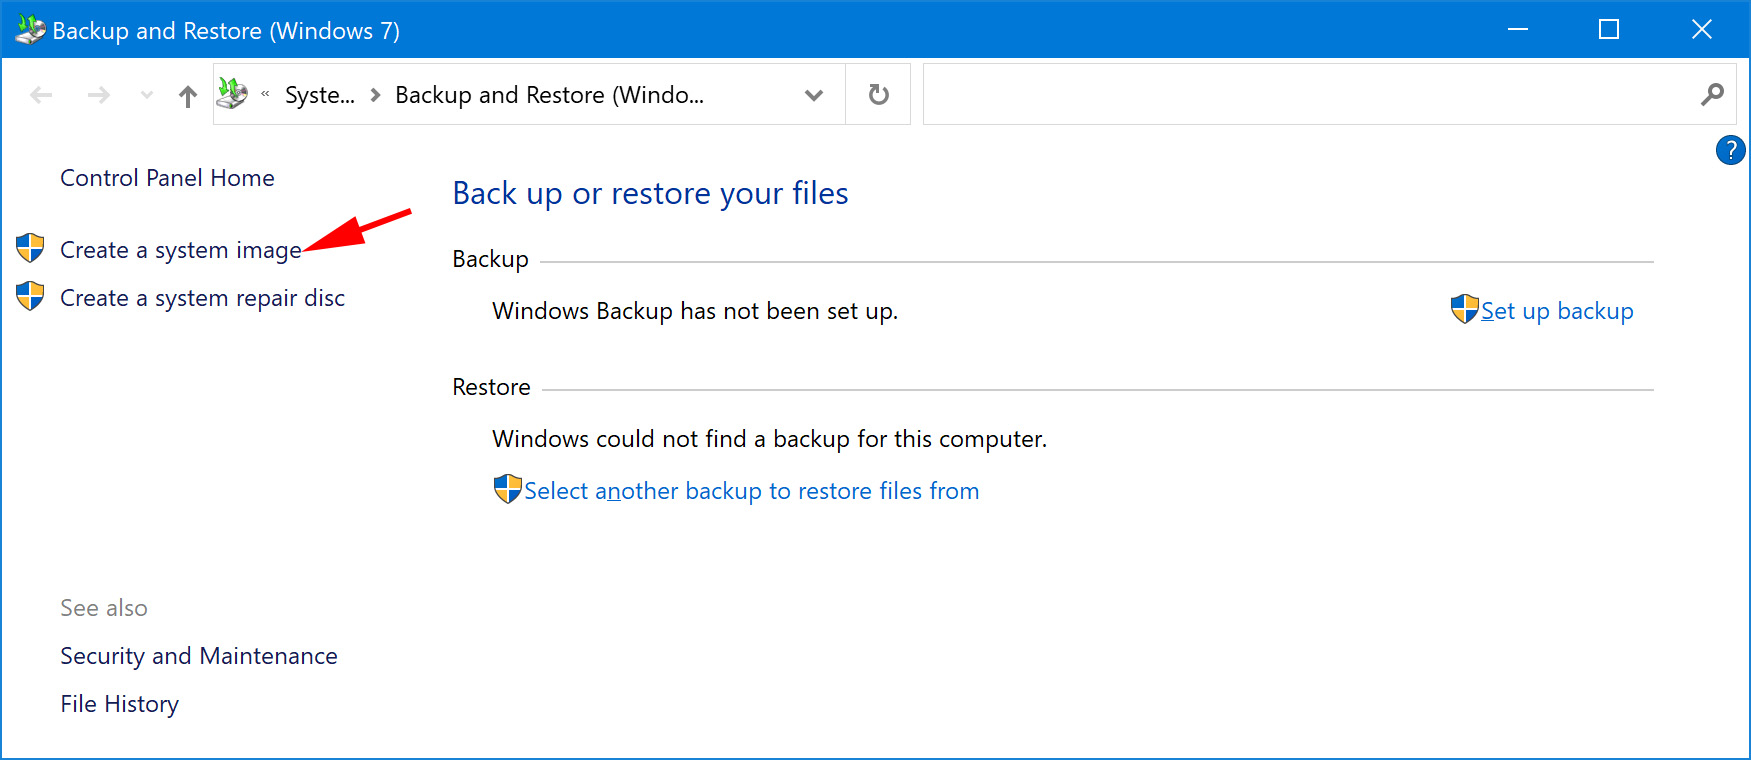Viewport: 1751px width, 760px height.
Task: Click the Forward navigation arrow
Action: pyautogui.click(x=98, y=95)
